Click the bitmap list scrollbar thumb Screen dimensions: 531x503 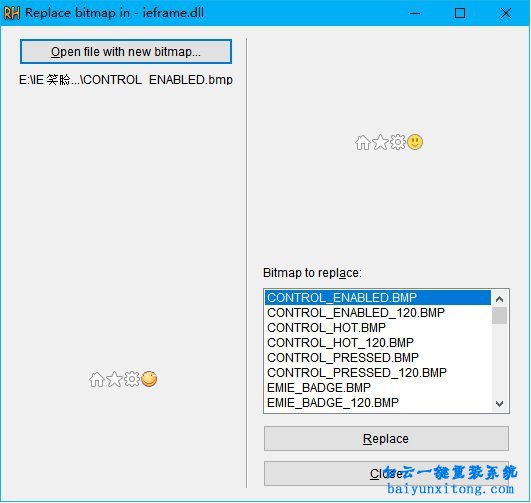(x=499, y=315)
